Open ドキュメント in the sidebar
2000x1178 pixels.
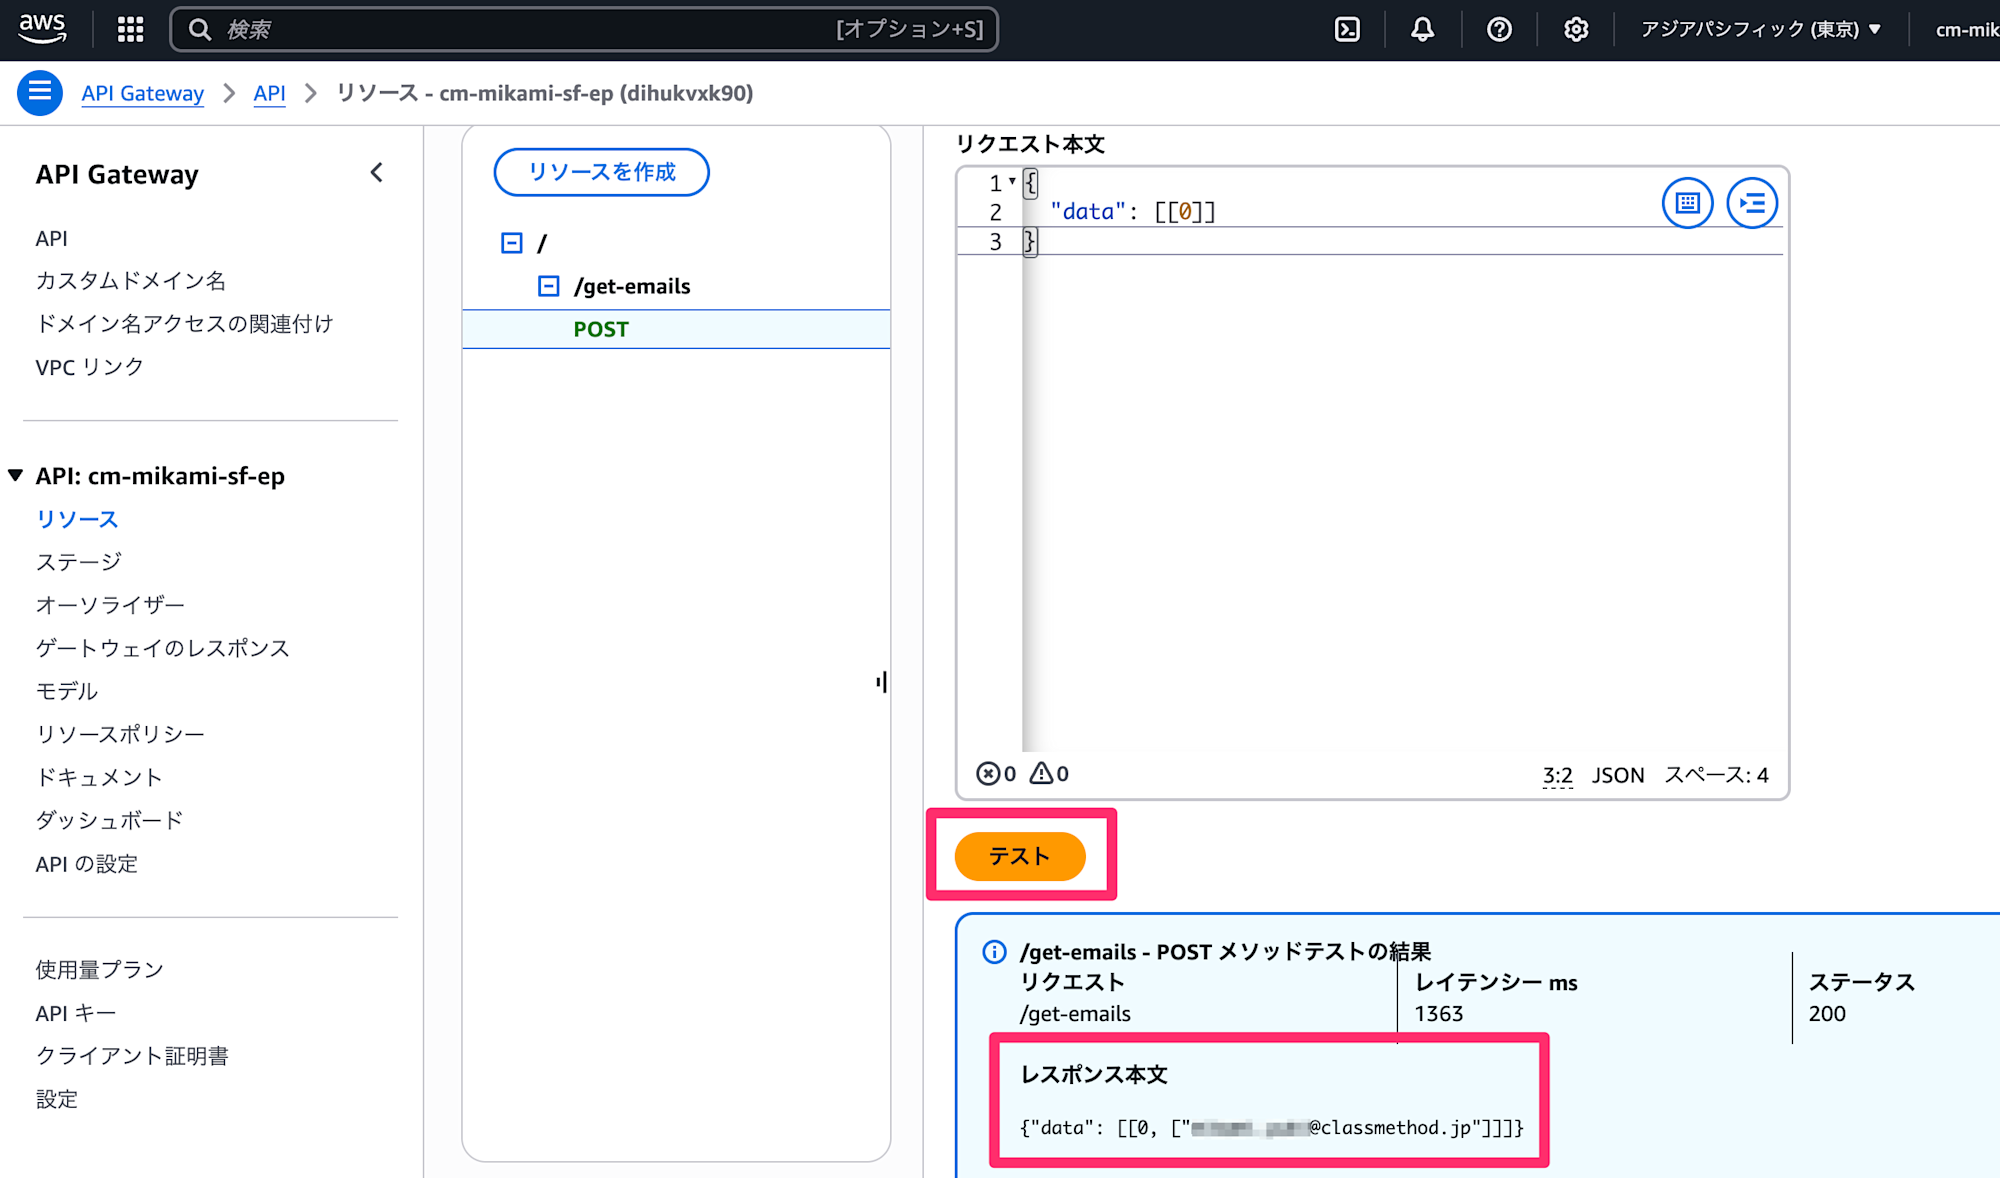click(x=99, y=777)
